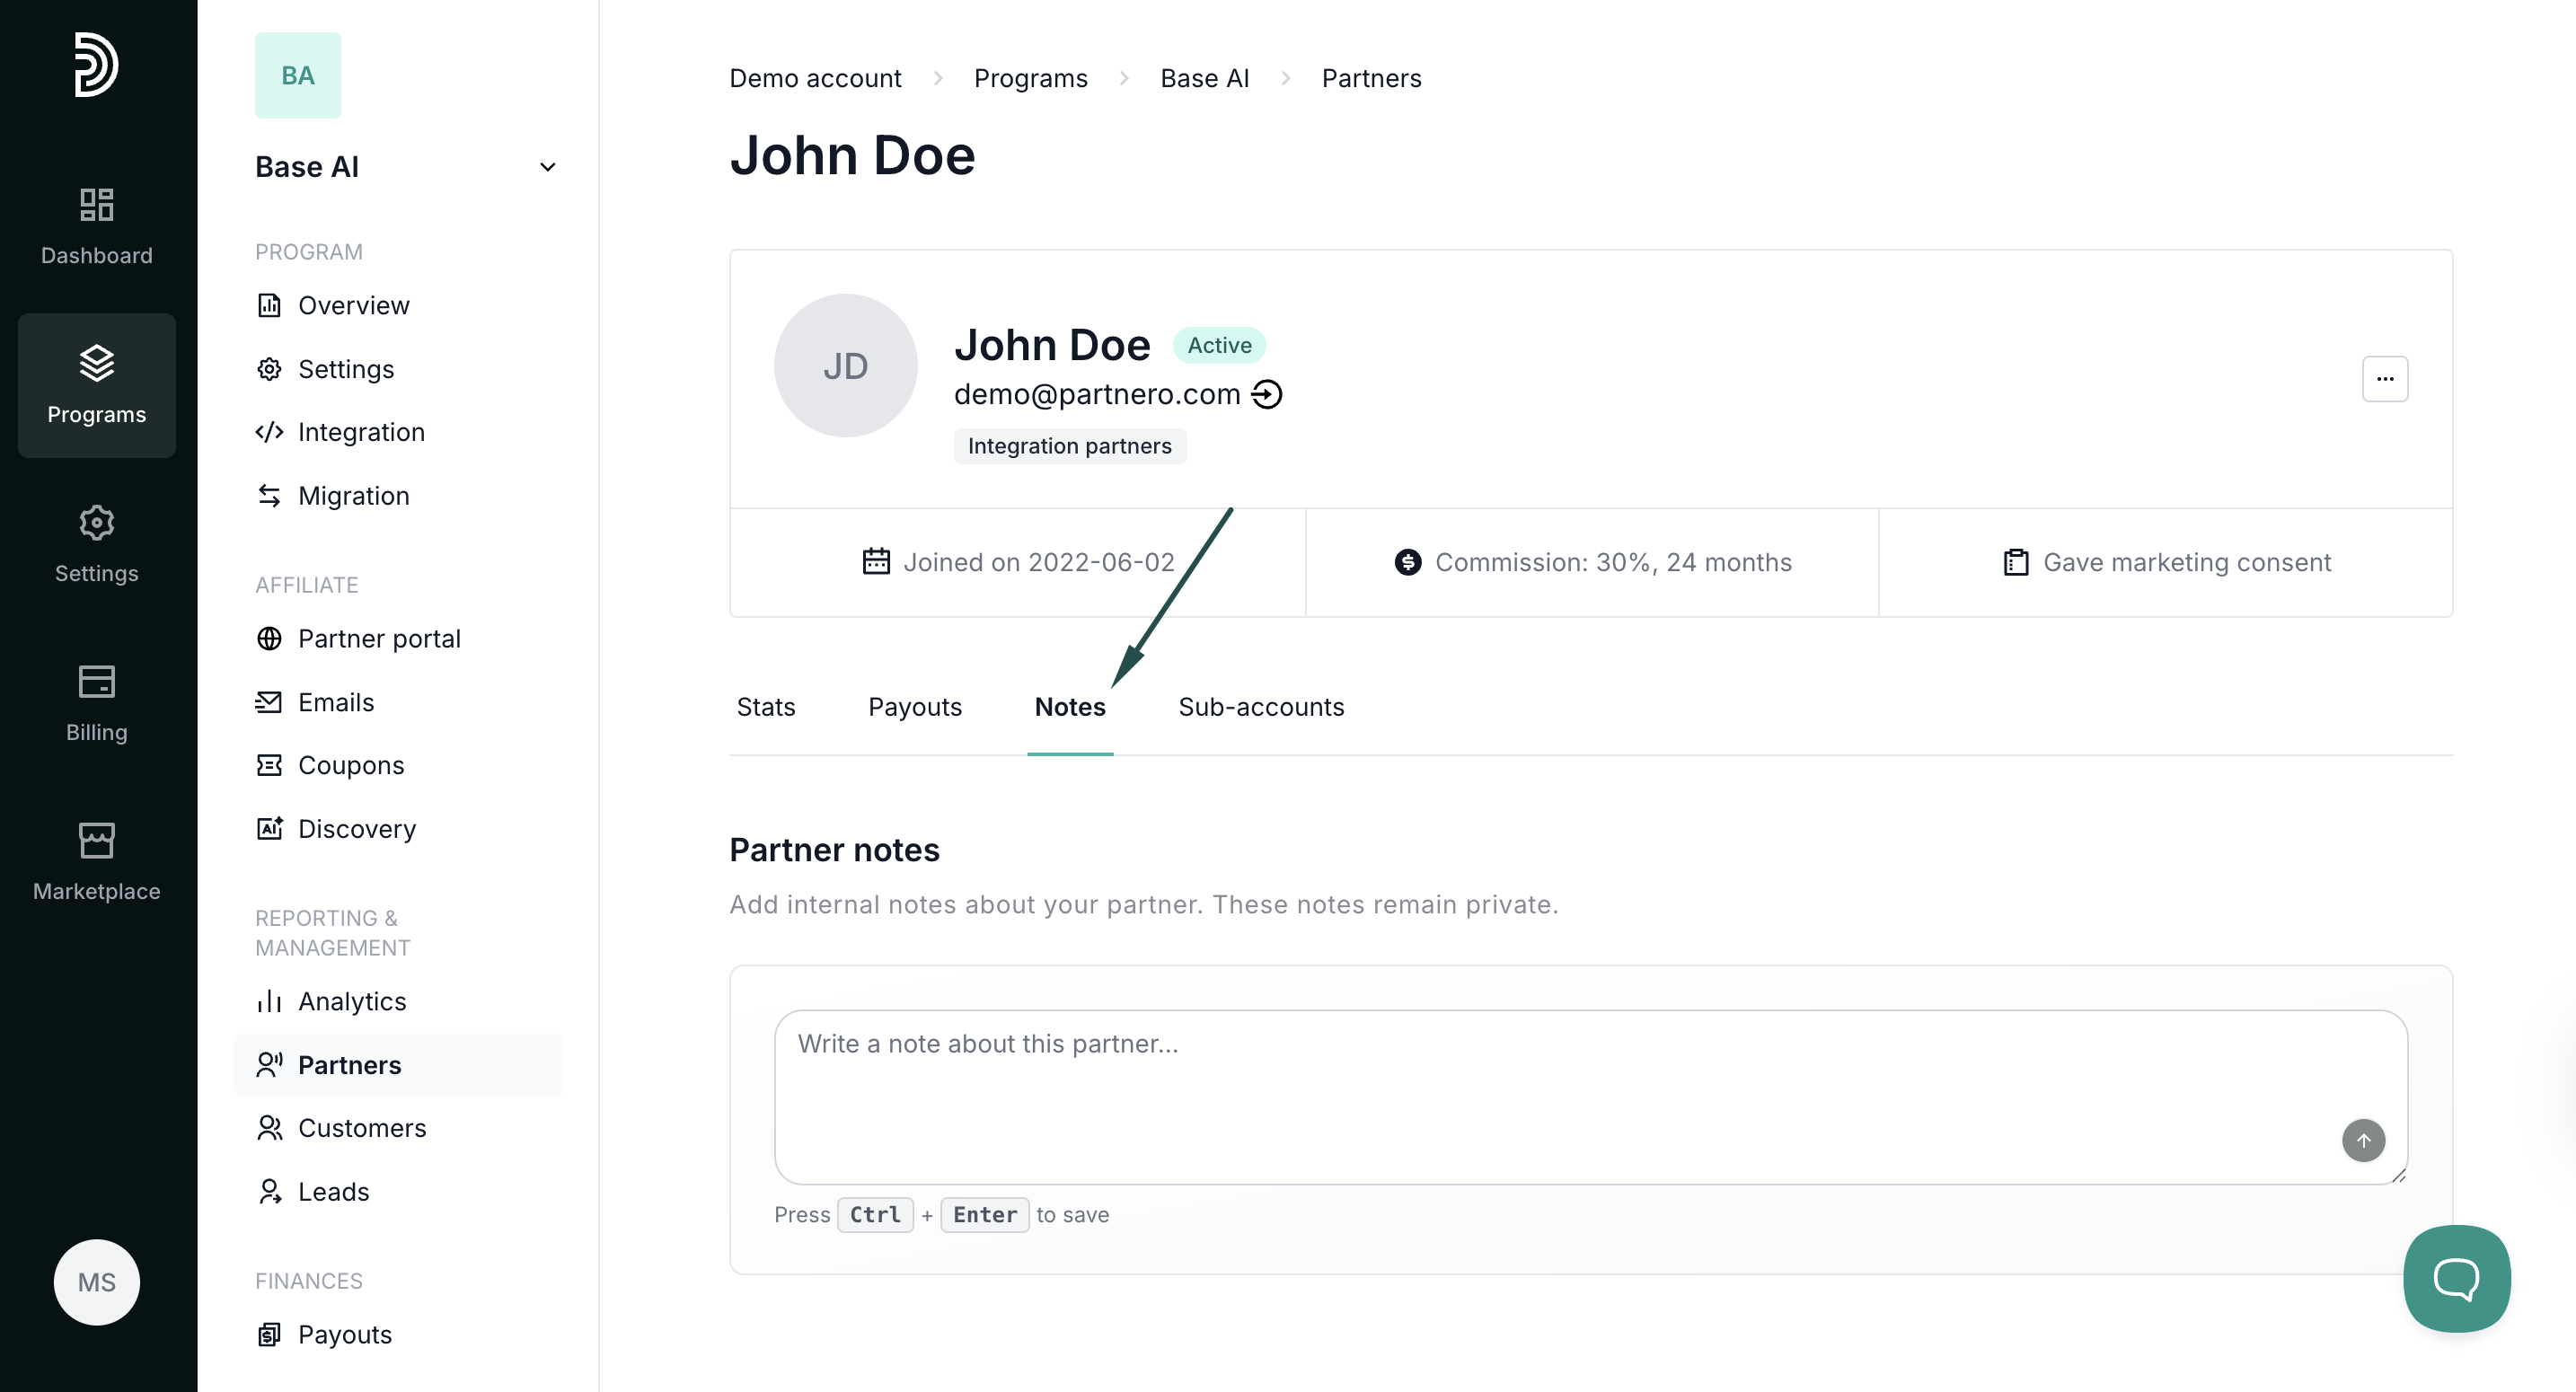Go to Analytics in the sidebar
This screenshot has height=1392, width=2576.
351,1001
